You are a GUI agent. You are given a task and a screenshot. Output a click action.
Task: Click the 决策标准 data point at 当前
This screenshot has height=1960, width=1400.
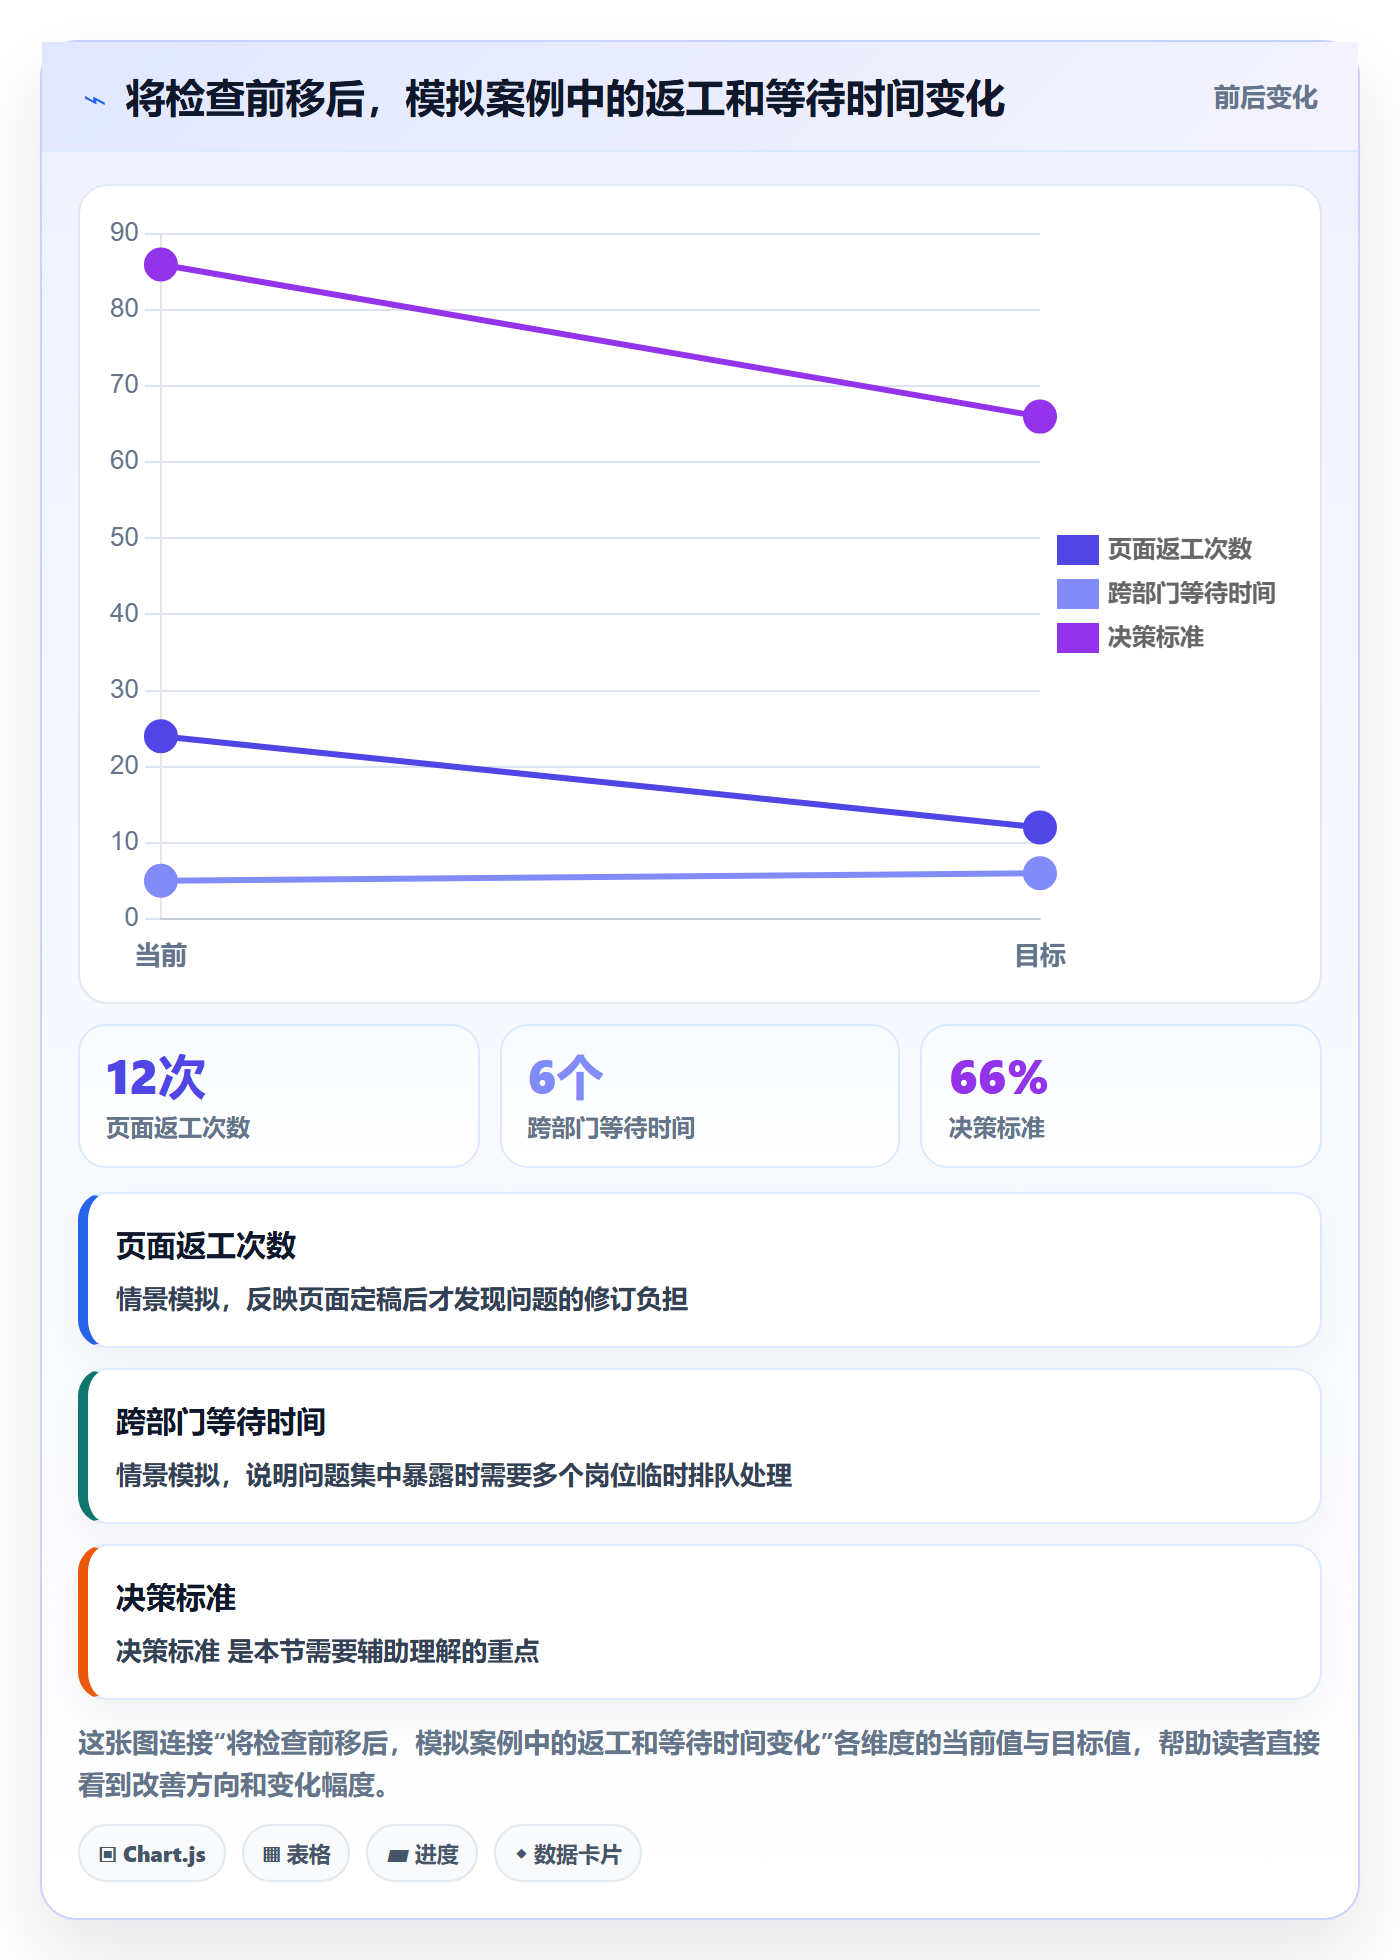point(161,265)
